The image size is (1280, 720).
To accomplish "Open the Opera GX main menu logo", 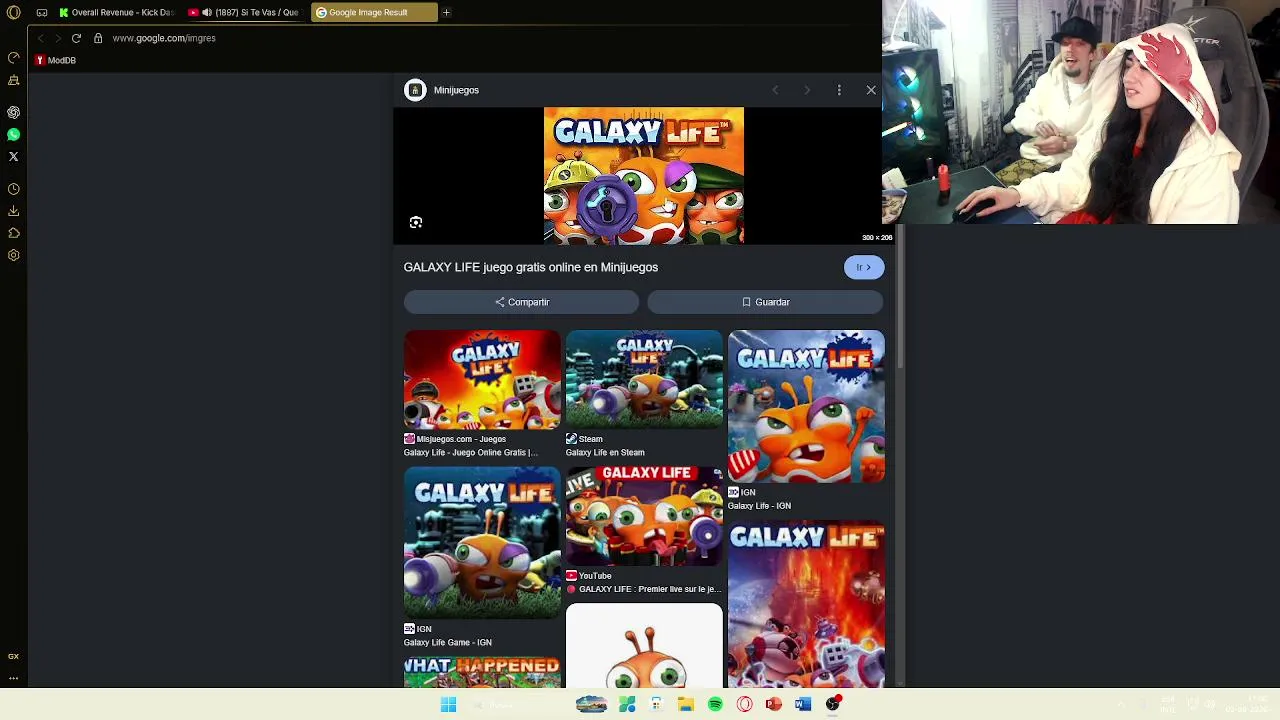I will pyautogui.click(x=14, y=12).
